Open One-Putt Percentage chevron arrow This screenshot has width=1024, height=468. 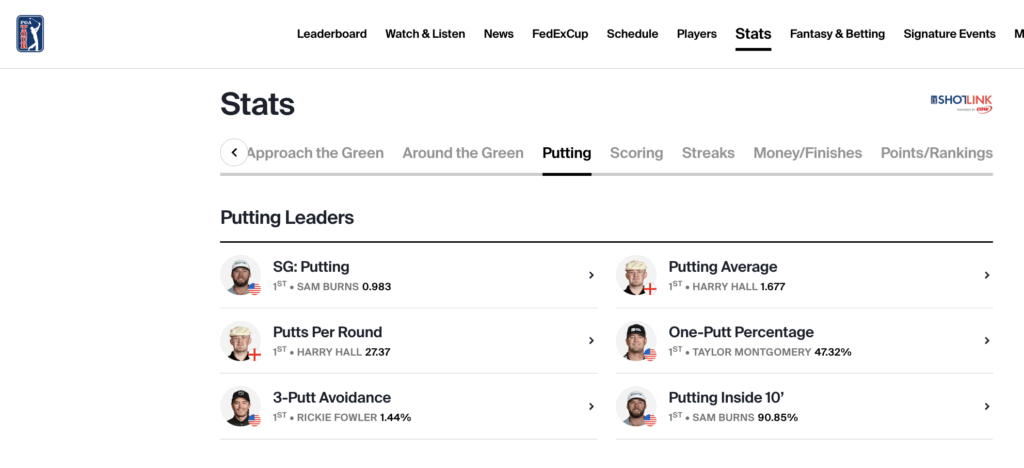pos(987,341)
